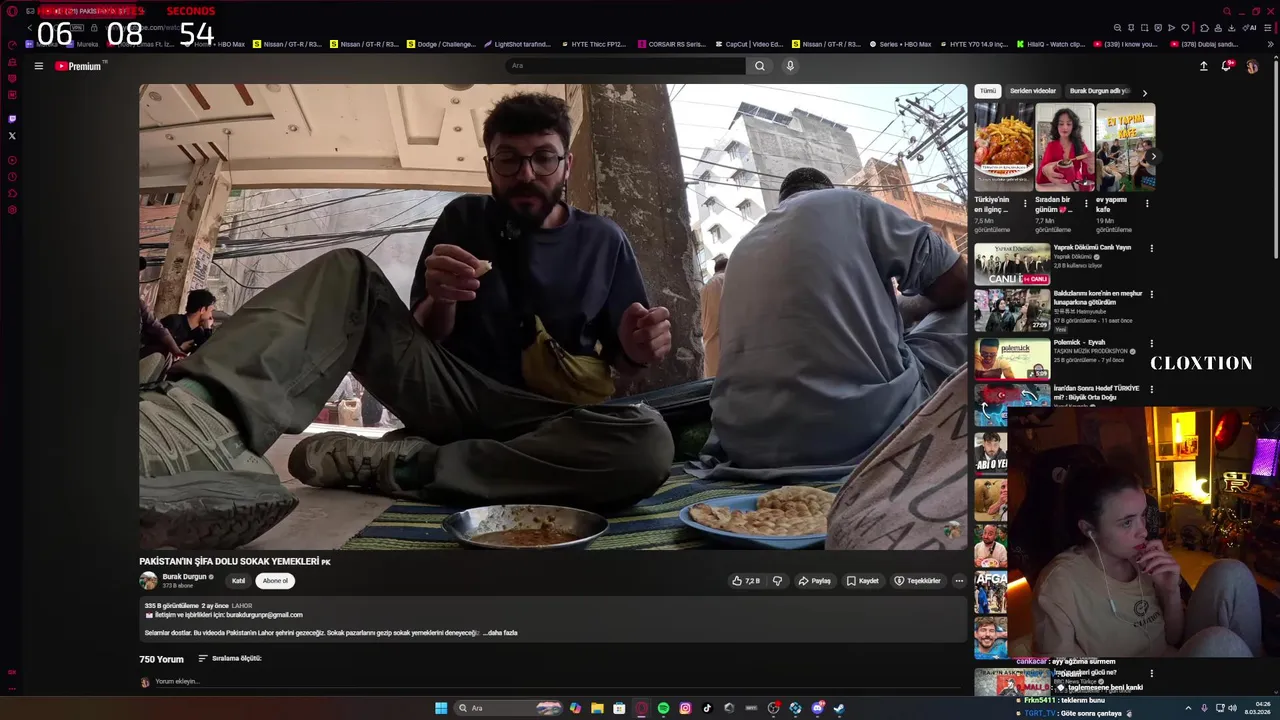The image size is (1280, 720).
Task: Open options for Türkiye'nin en ilginç short
Action: [1025, 204]
